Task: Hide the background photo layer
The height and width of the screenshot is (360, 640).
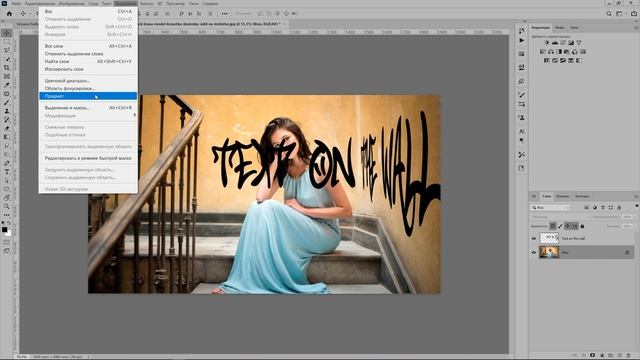Action: click(533, 253)
